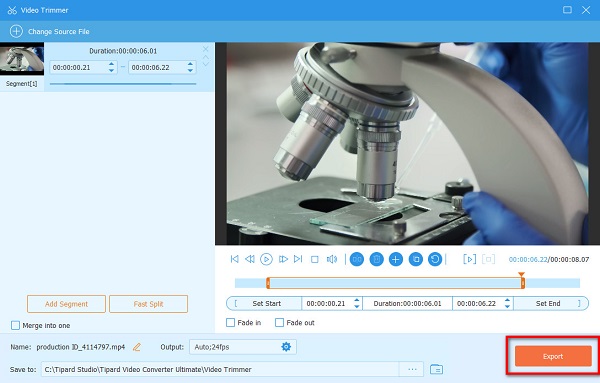
Task: Increase segment list end time 00:00:06.22
Action: (190, 64)
